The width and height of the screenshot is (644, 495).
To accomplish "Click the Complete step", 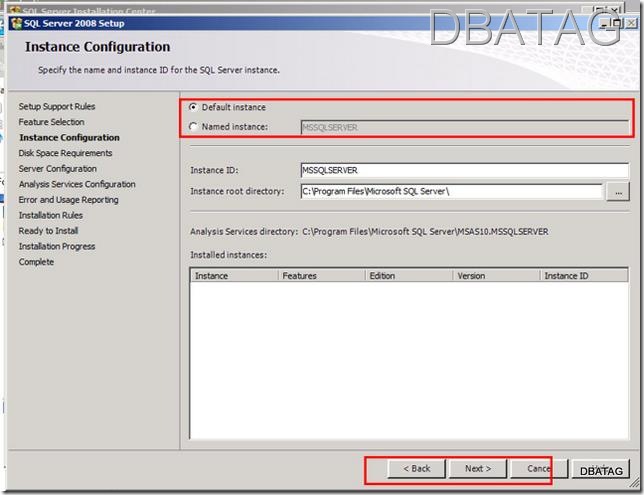I will (x=36, y=262).
